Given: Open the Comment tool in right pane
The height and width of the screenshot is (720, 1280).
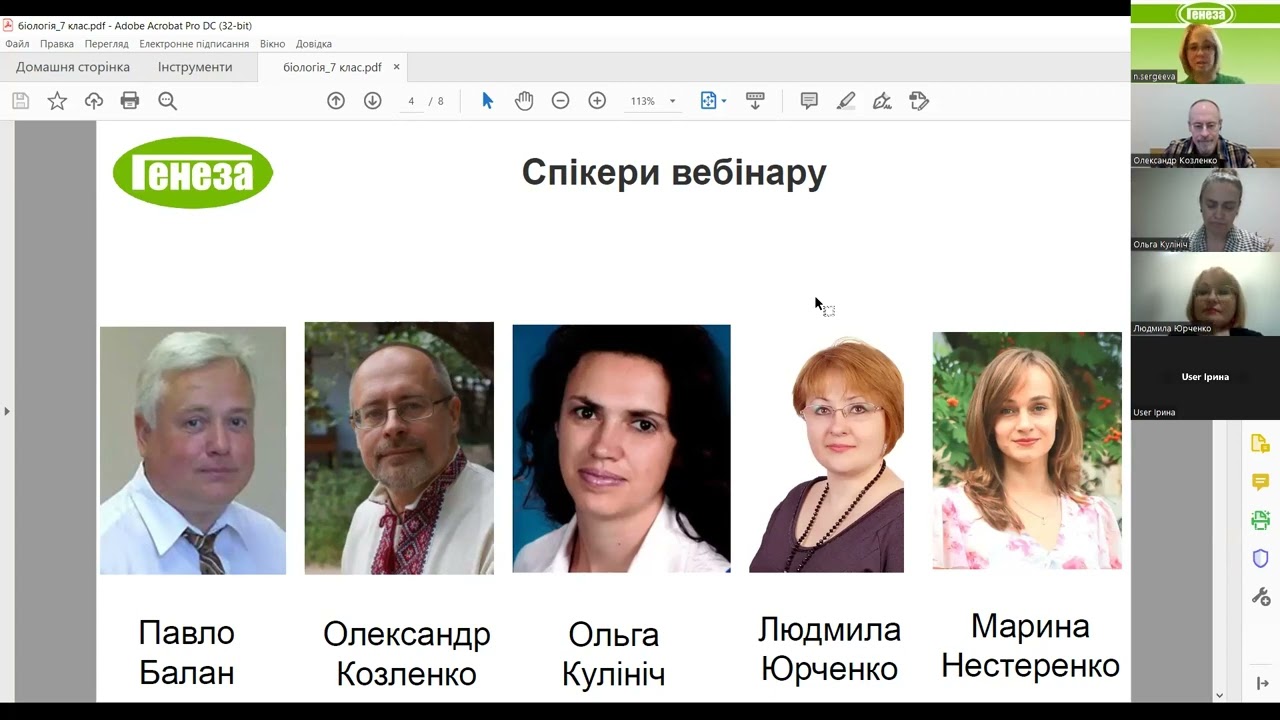Looking at the screenshot, I should (1260, 482).
